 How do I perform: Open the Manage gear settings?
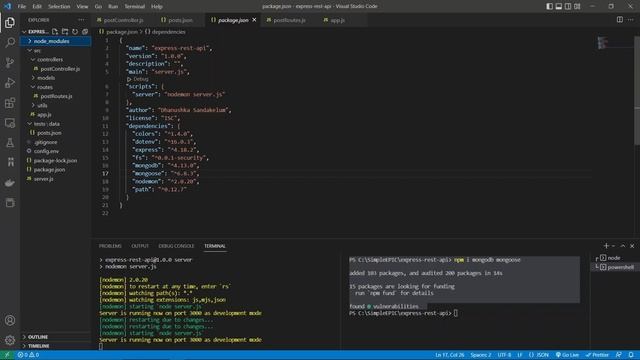point(10,340)
